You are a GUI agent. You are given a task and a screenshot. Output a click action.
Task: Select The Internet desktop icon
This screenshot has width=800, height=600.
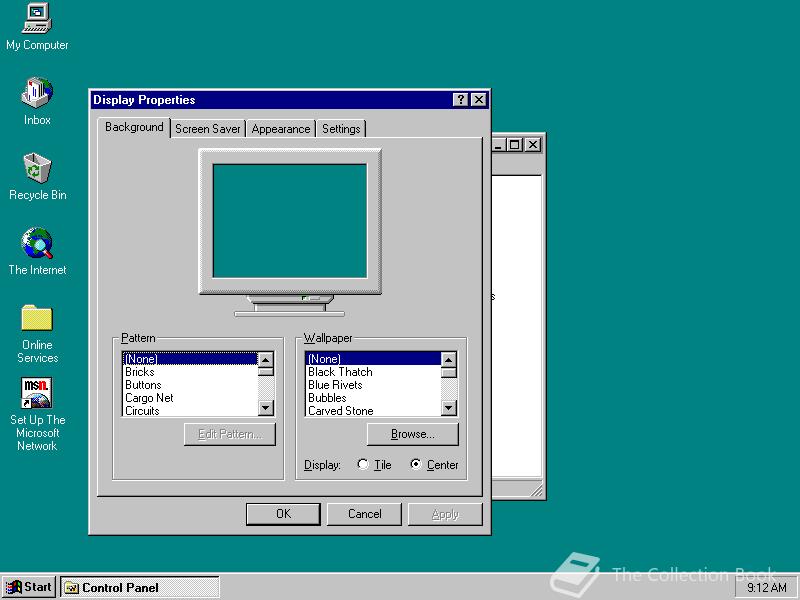tap(37, 251)
